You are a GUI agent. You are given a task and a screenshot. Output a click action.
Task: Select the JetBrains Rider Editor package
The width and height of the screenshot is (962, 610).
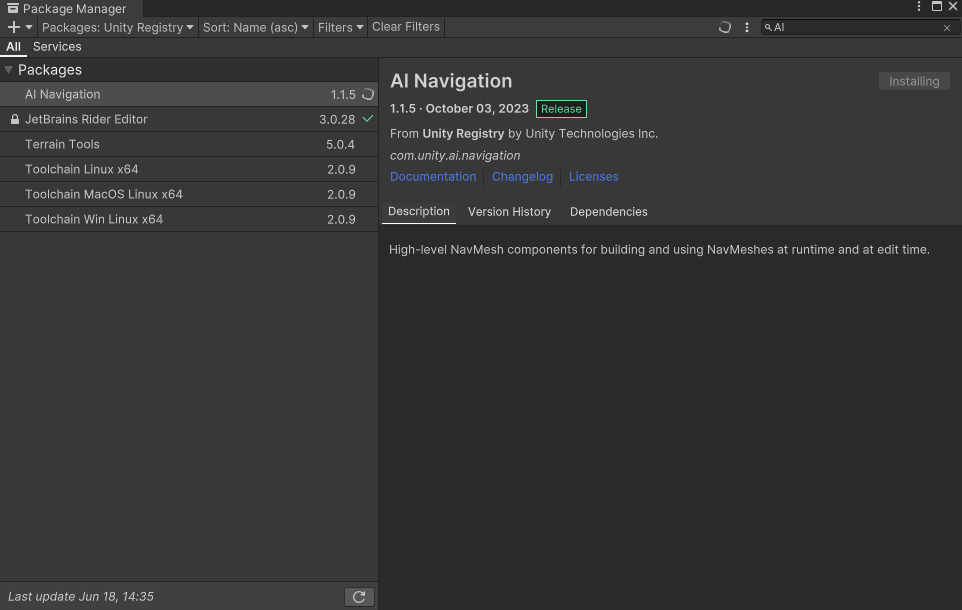click(x=189, y=120)
